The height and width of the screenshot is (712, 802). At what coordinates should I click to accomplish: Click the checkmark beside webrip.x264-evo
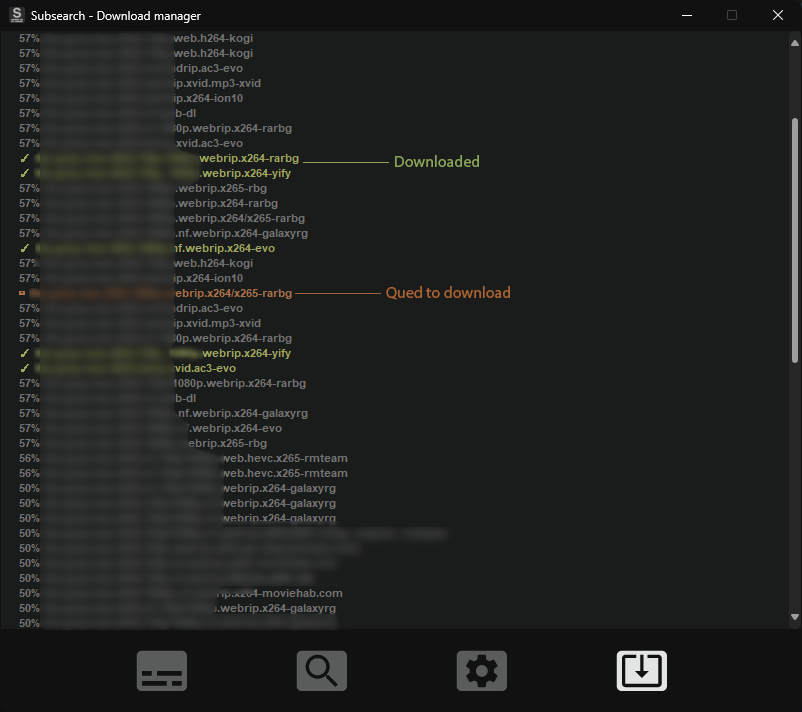(x=24, y=248)
